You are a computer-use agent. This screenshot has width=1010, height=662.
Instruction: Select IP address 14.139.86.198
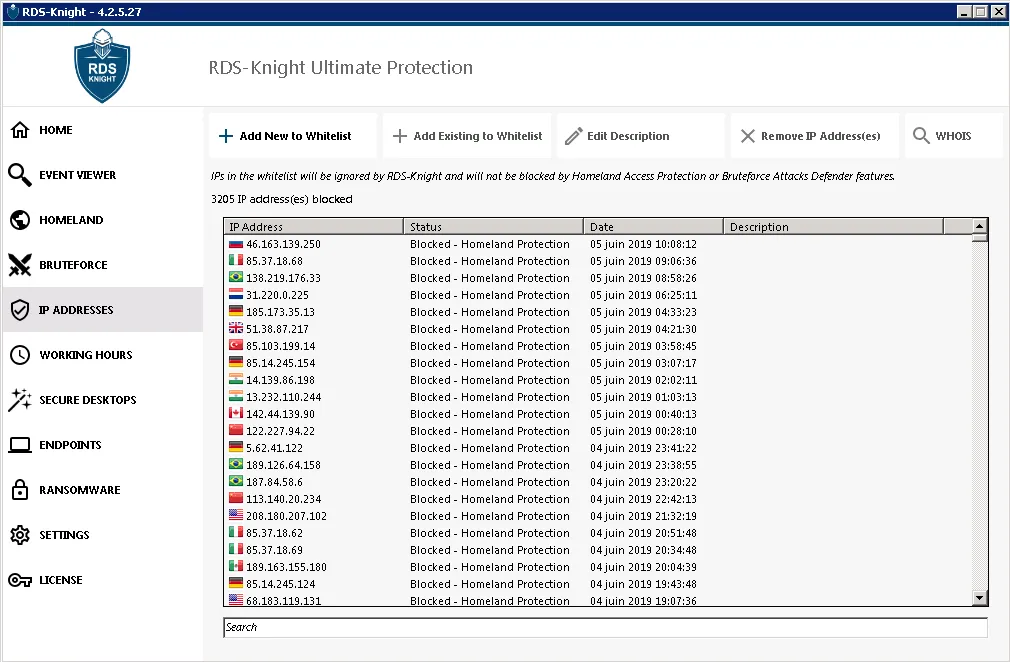(280, 380)
